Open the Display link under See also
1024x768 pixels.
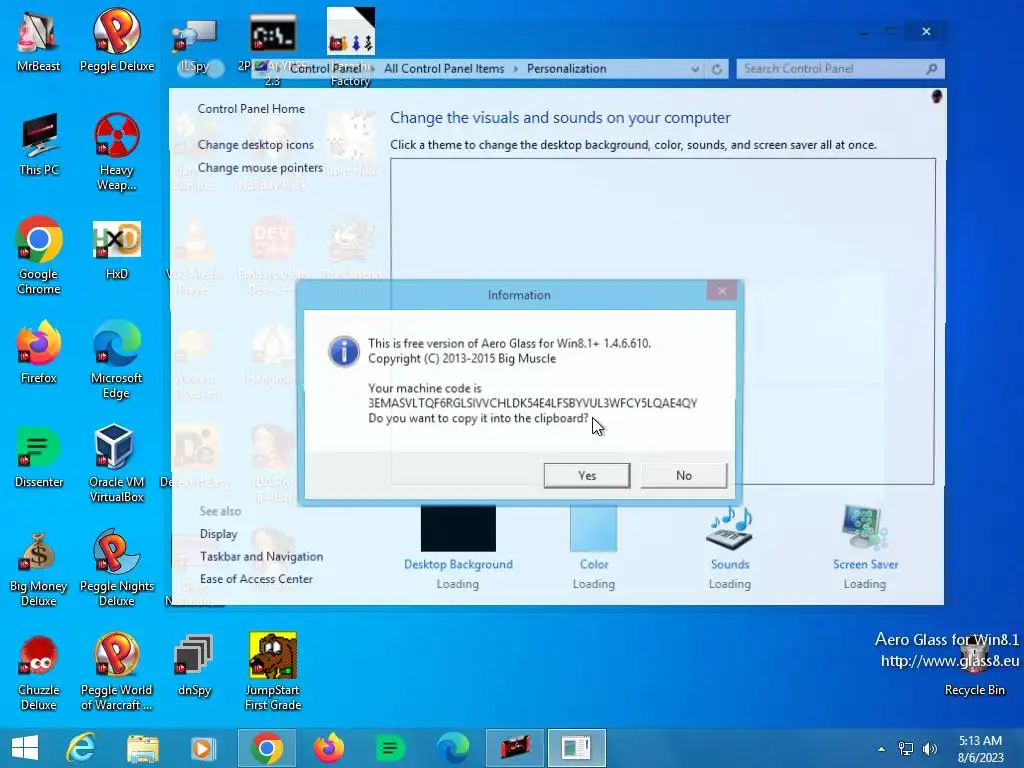click(219, 534)
